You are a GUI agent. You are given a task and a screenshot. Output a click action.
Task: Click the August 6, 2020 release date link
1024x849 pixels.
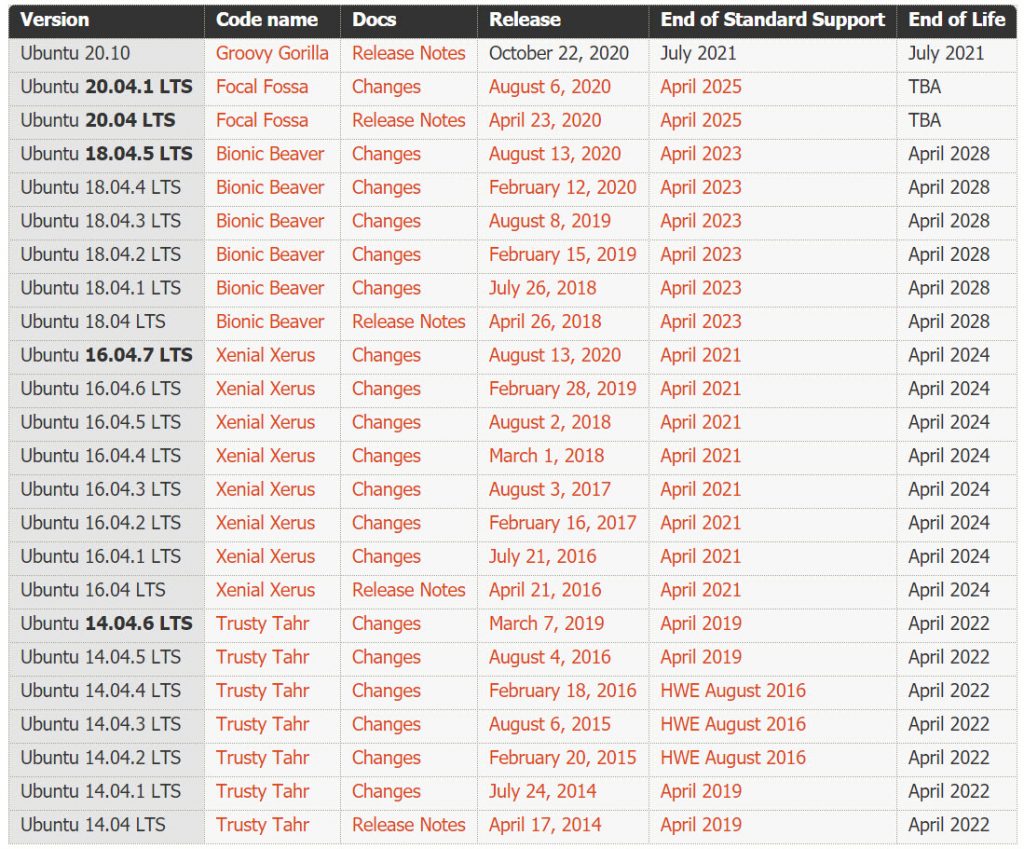550,87
